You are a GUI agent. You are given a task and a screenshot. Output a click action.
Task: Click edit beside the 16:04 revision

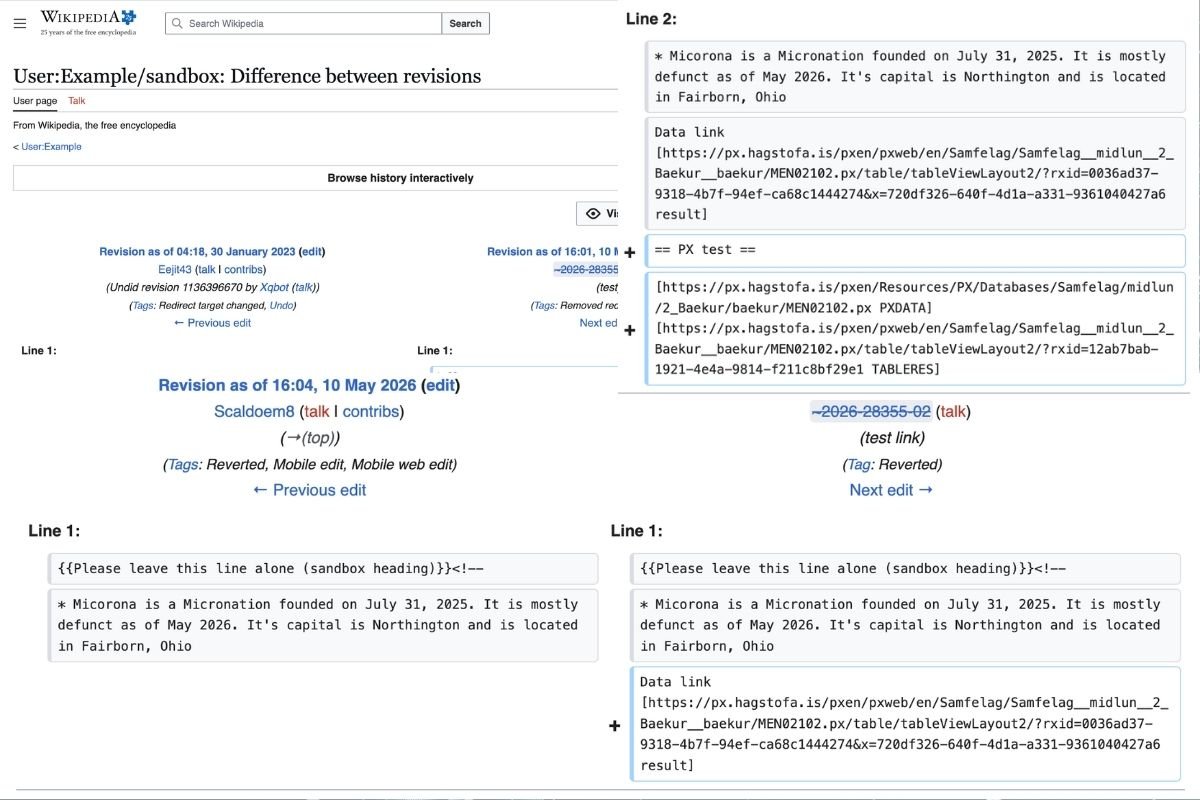pyautogui.click(x=441, y=385)
